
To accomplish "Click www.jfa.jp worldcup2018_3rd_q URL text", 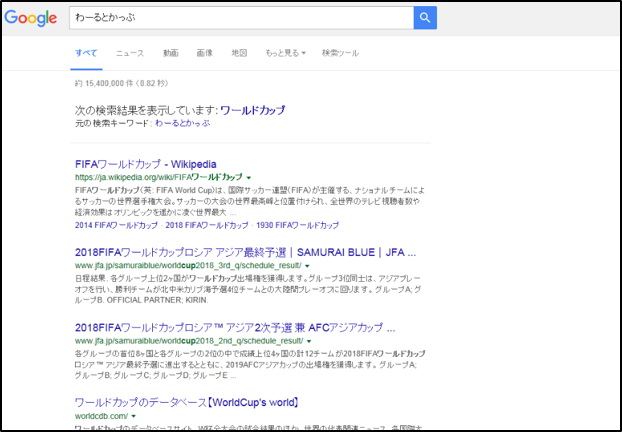I will [188, 265].
